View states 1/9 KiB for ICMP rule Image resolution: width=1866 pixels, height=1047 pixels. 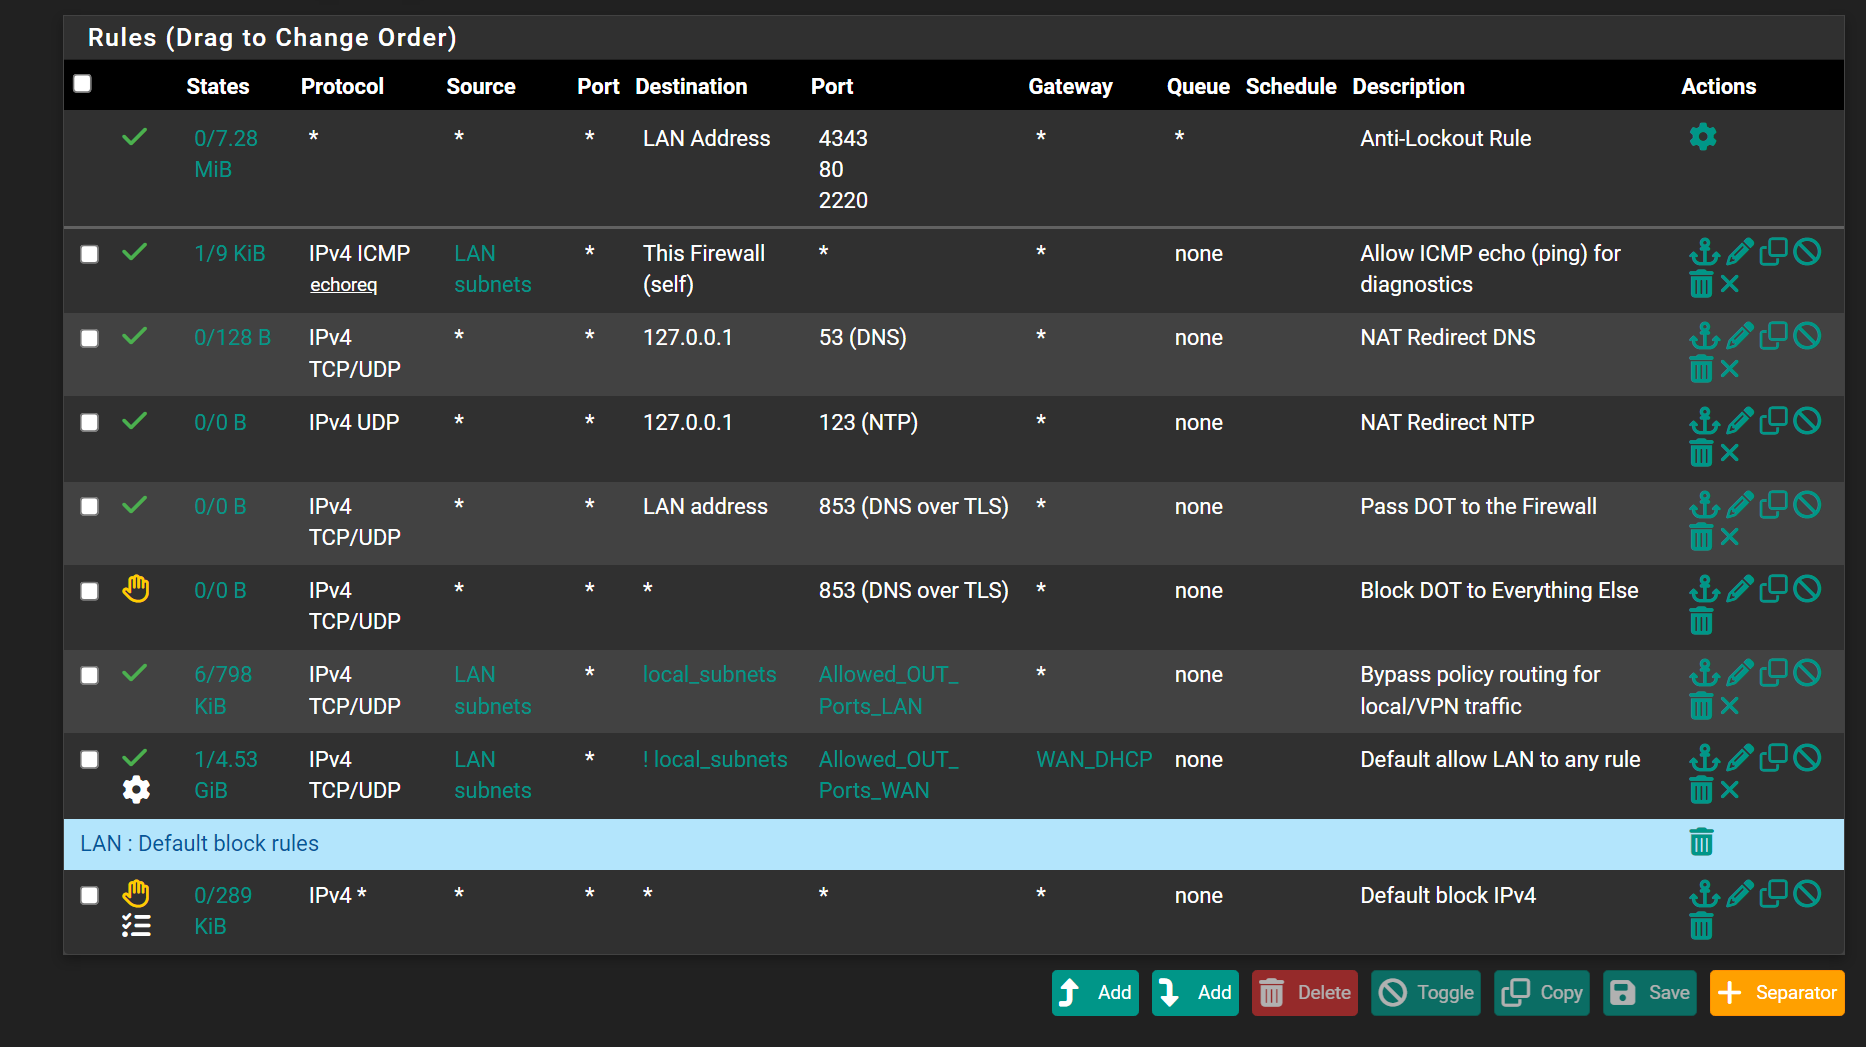230,253
